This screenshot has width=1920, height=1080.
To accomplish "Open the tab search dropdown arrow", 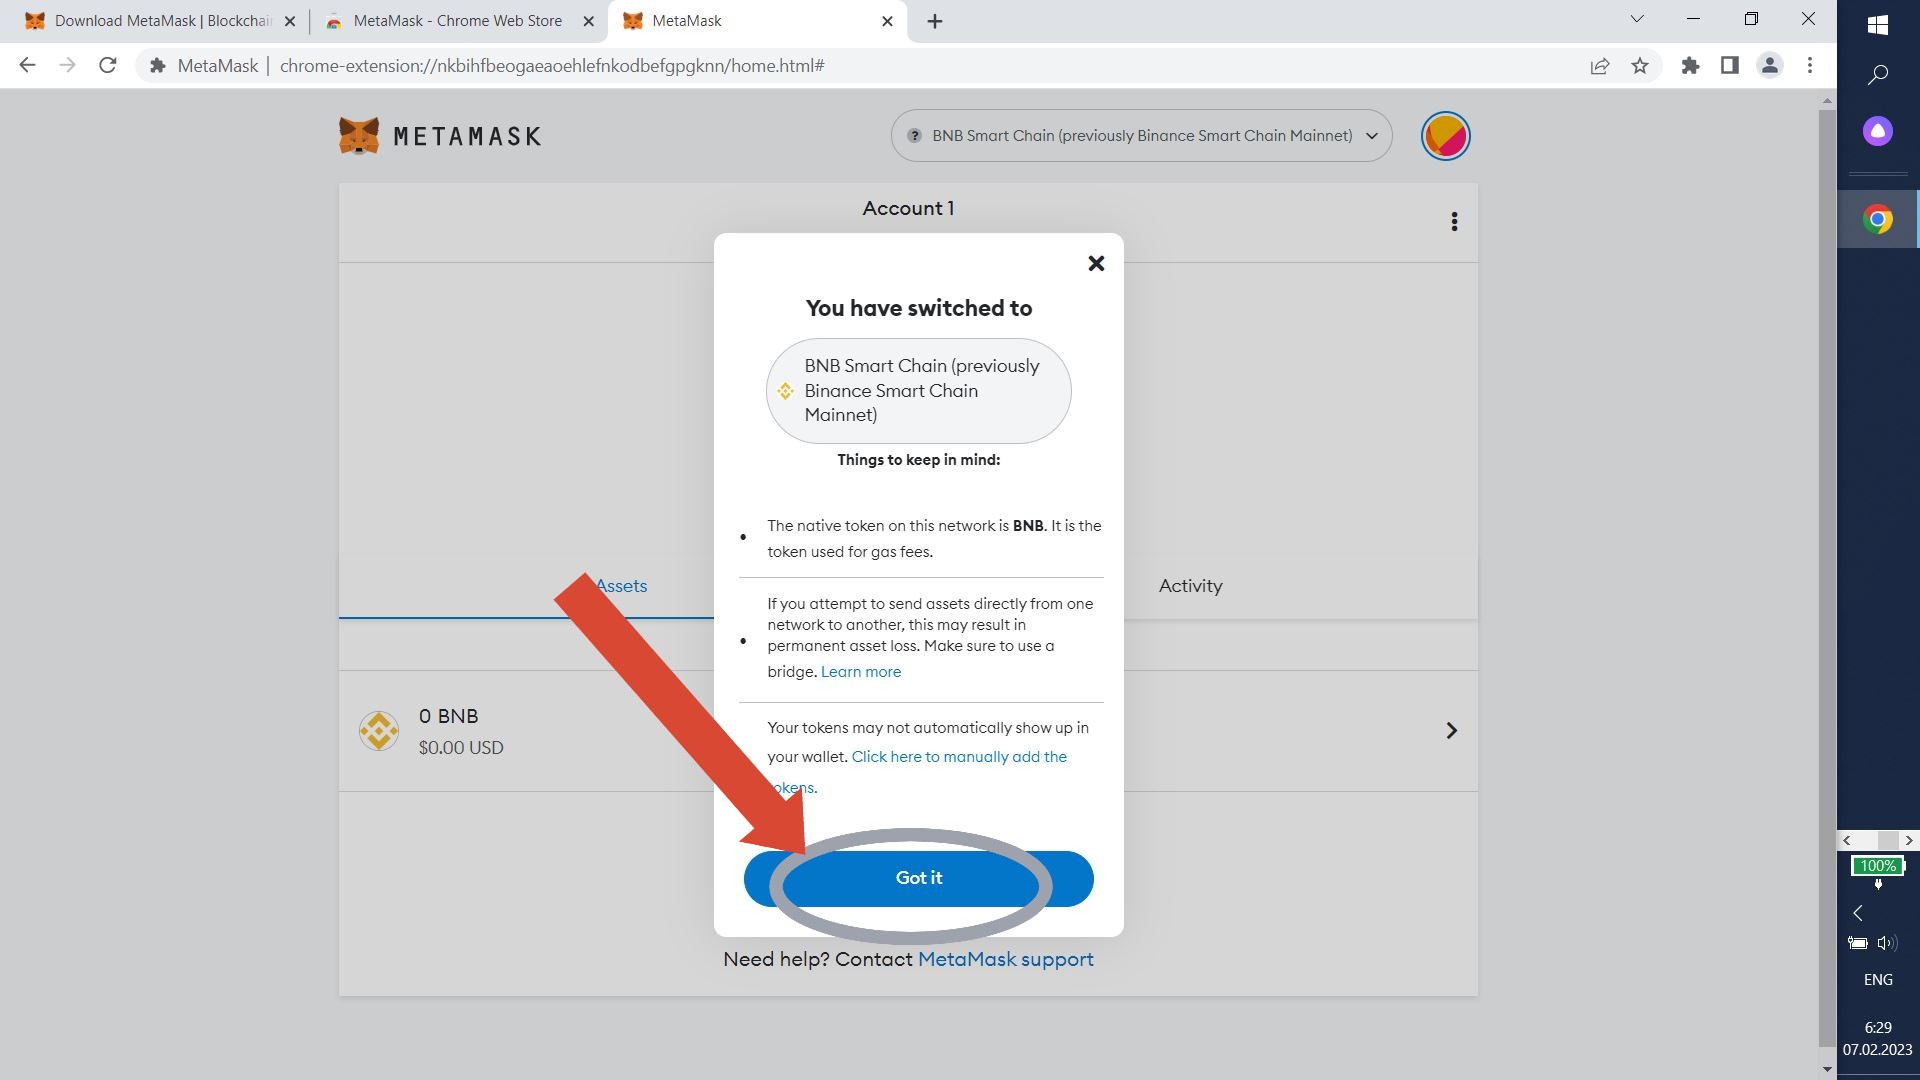I will (1637, 19).
